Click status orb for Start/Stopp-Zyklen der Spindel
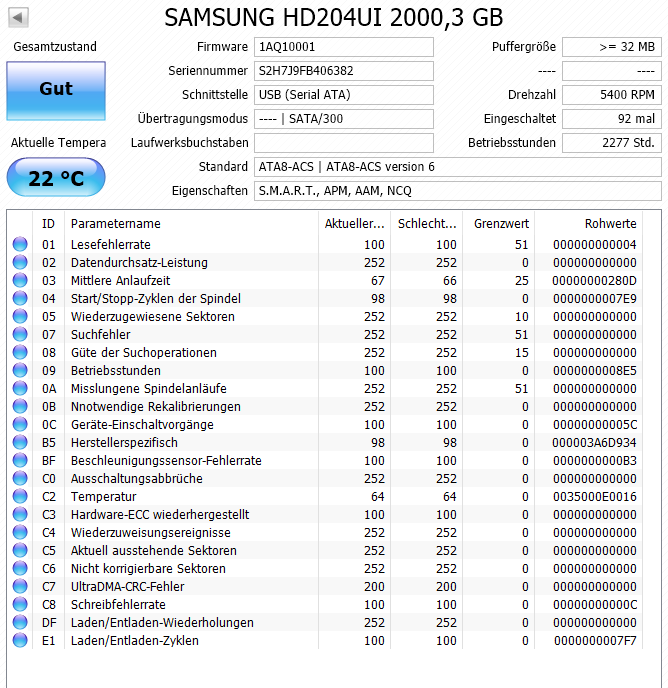This screenshot has height=688, width=668. coord(20,298)
